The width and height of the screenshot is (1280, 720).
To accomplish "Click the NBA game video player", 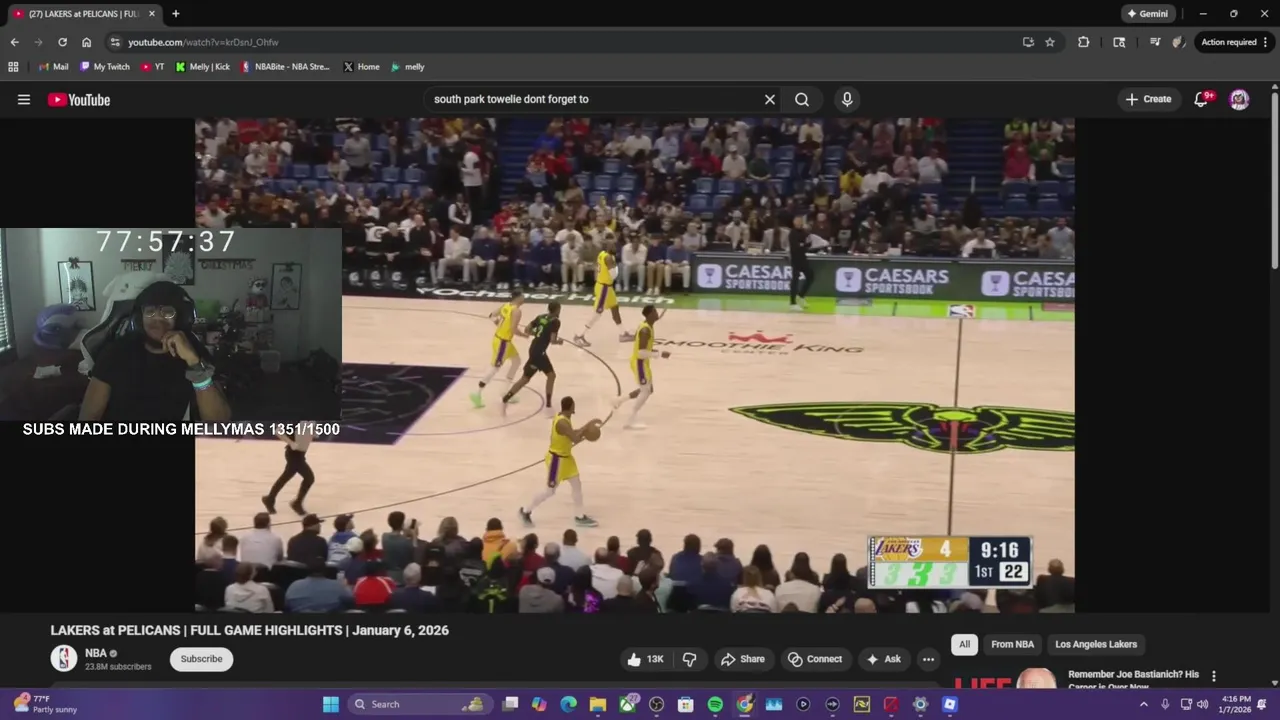I will pyautogui.click(x=635, y=365).
